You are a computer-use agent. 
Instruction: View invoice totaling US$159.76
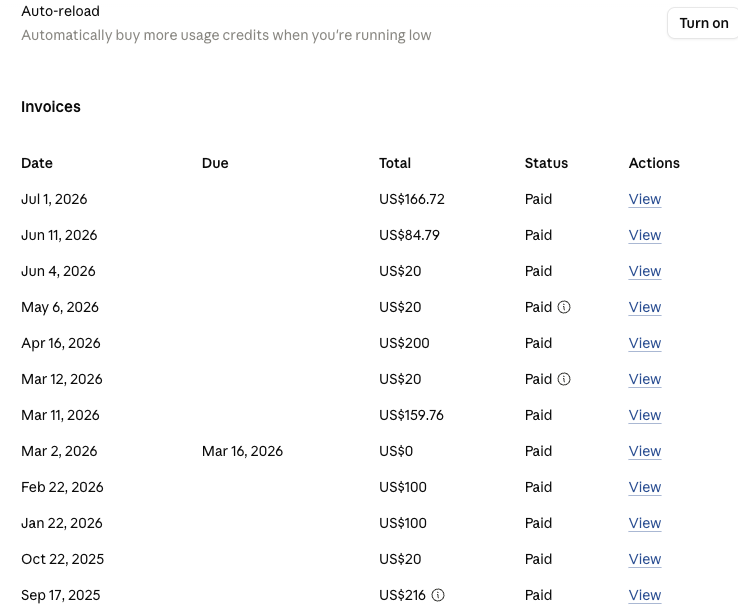[645, 415]
